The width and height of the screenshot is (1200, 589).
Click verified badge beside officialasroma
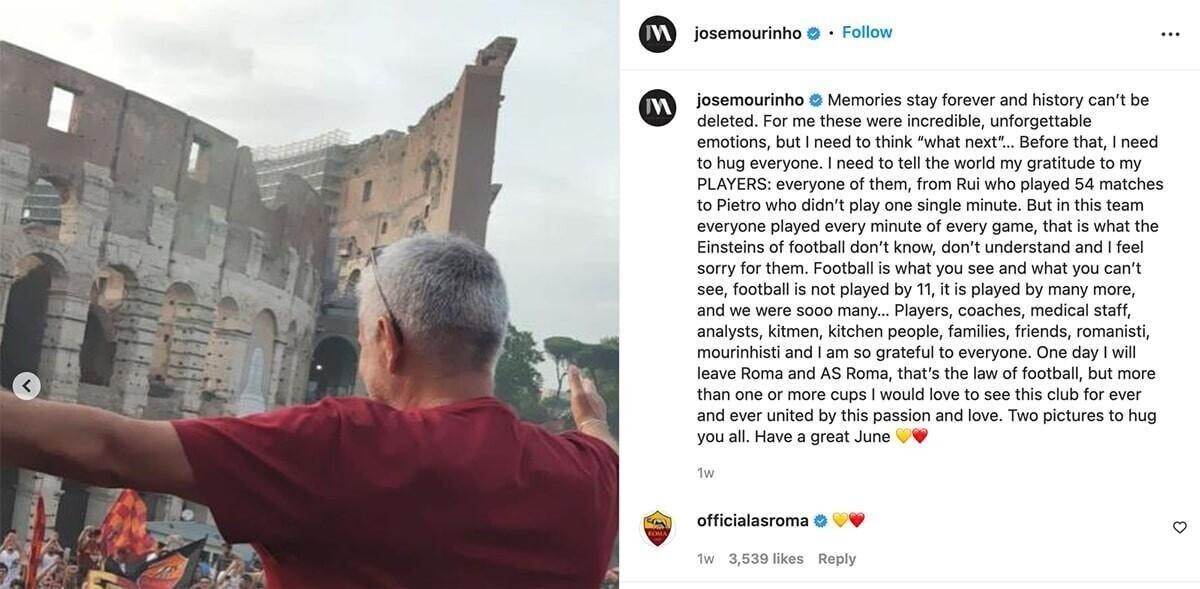tap(820, 520)
